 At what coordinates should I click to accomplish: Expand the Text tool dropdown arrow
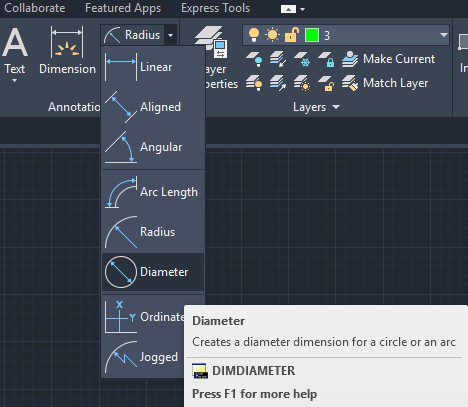pos(15,80)
